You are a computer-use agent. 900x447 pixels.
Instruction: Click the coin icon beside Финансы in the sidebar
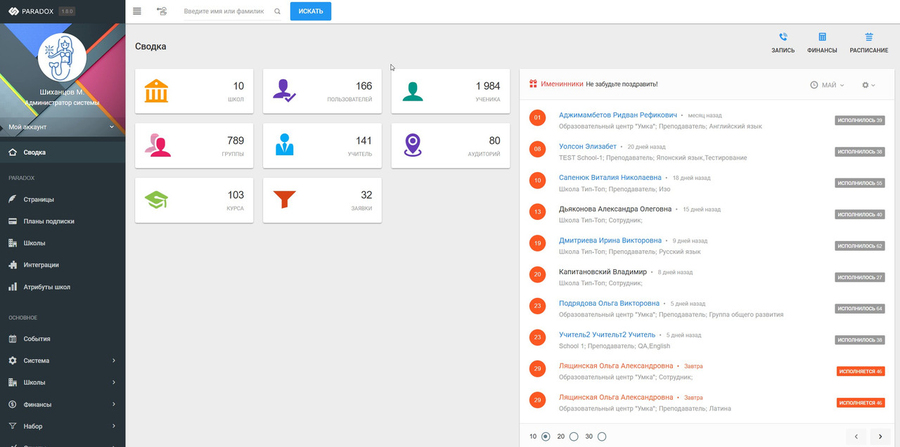(13, 404)
